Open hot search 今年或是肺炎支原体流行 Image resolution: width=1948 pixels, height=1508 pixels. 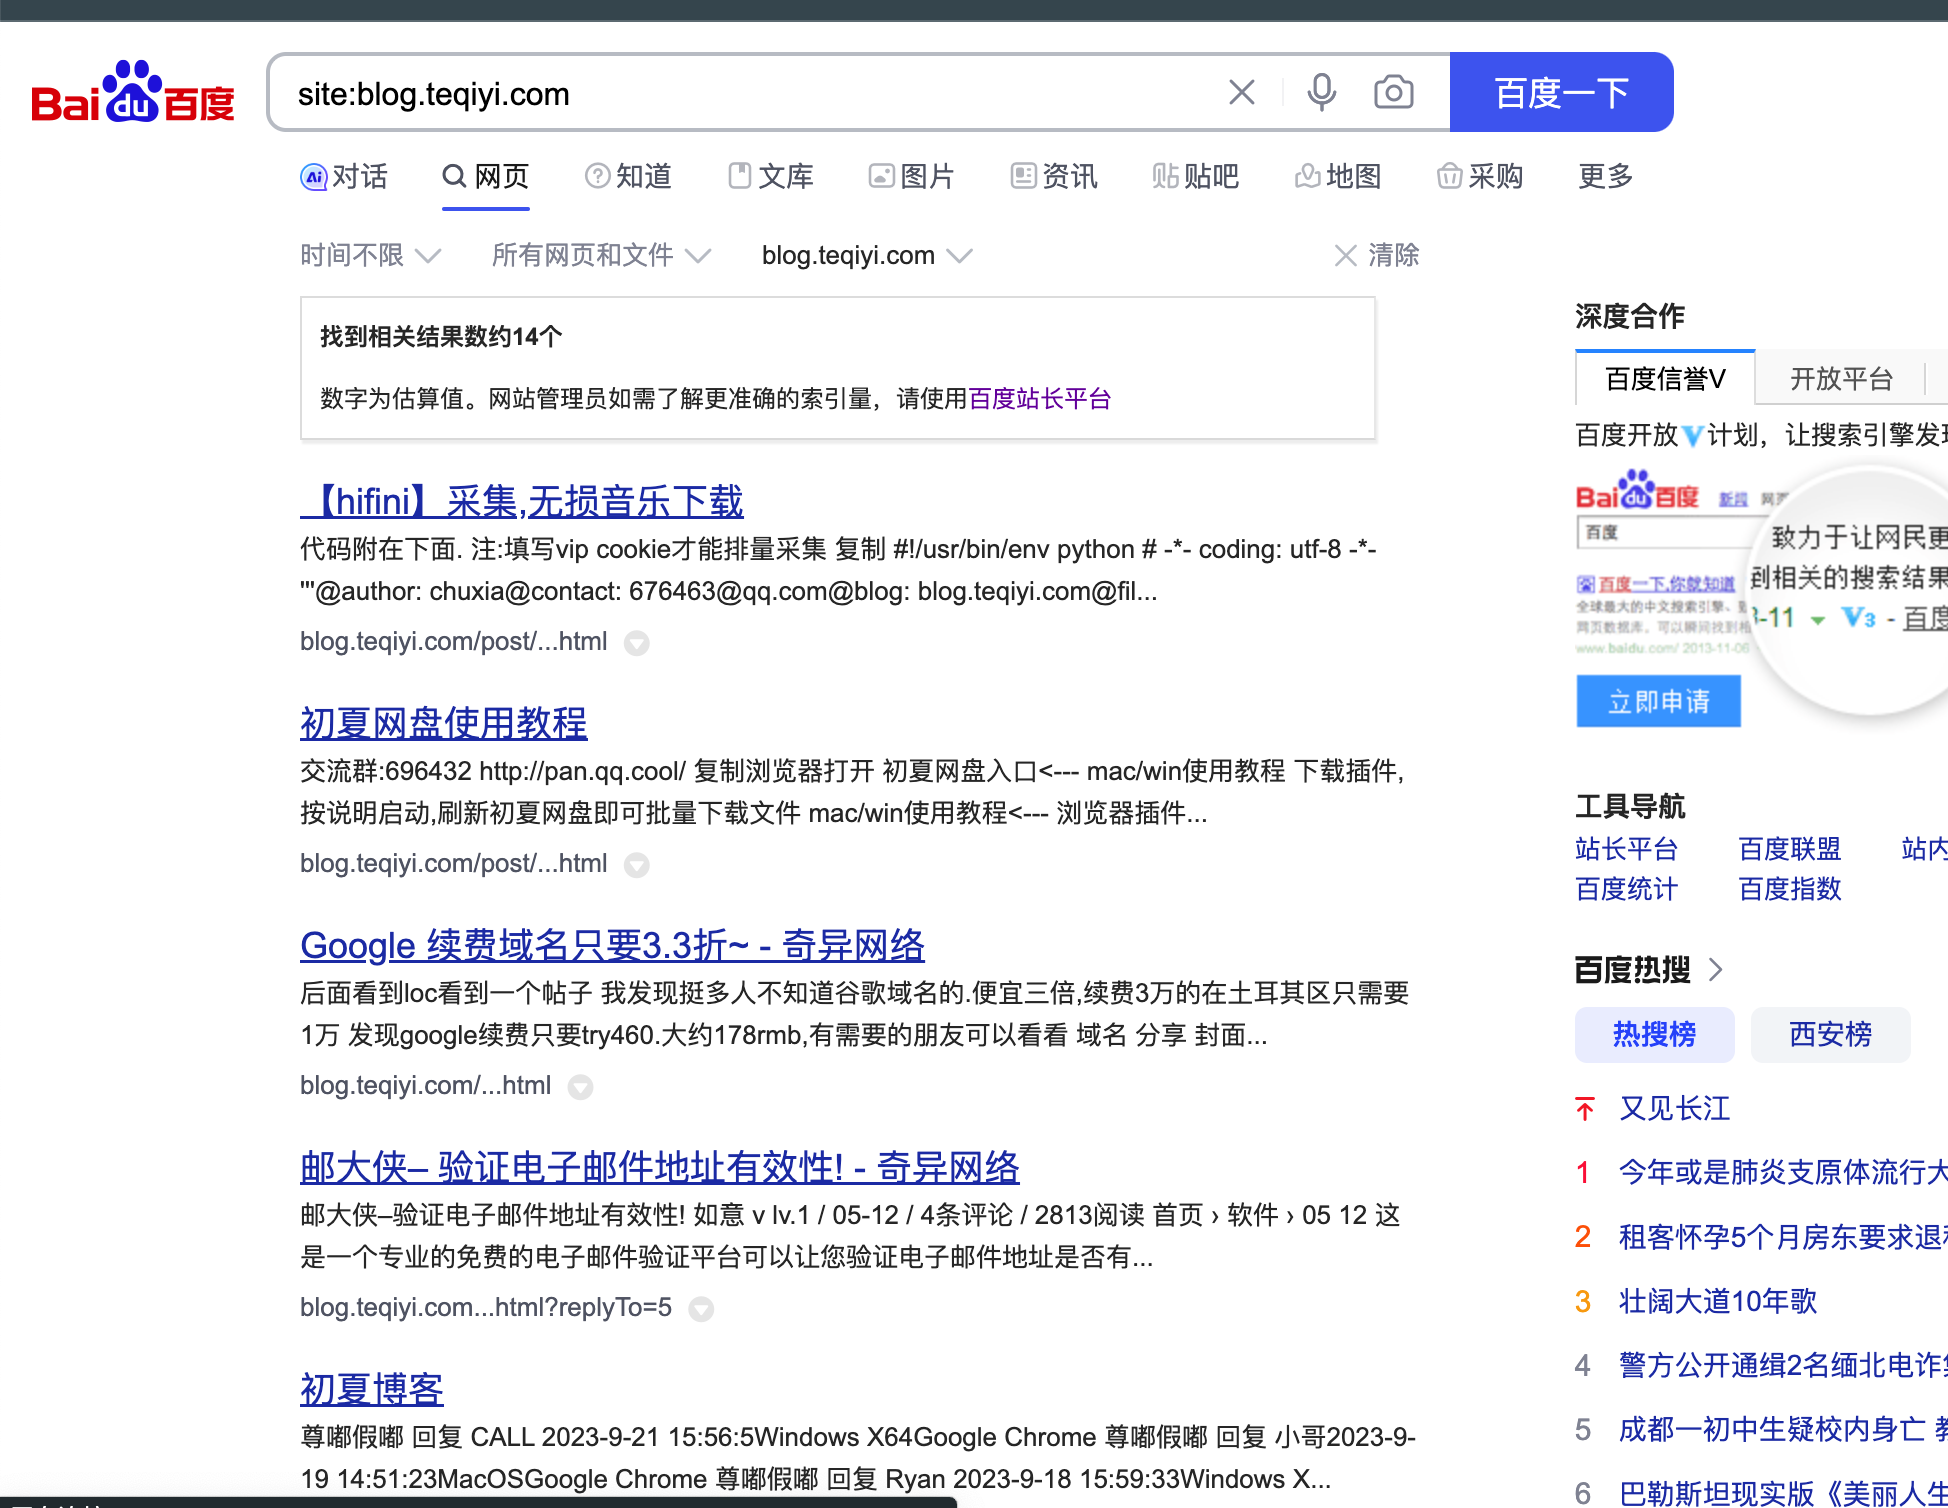click(x=1783, y=1172)
